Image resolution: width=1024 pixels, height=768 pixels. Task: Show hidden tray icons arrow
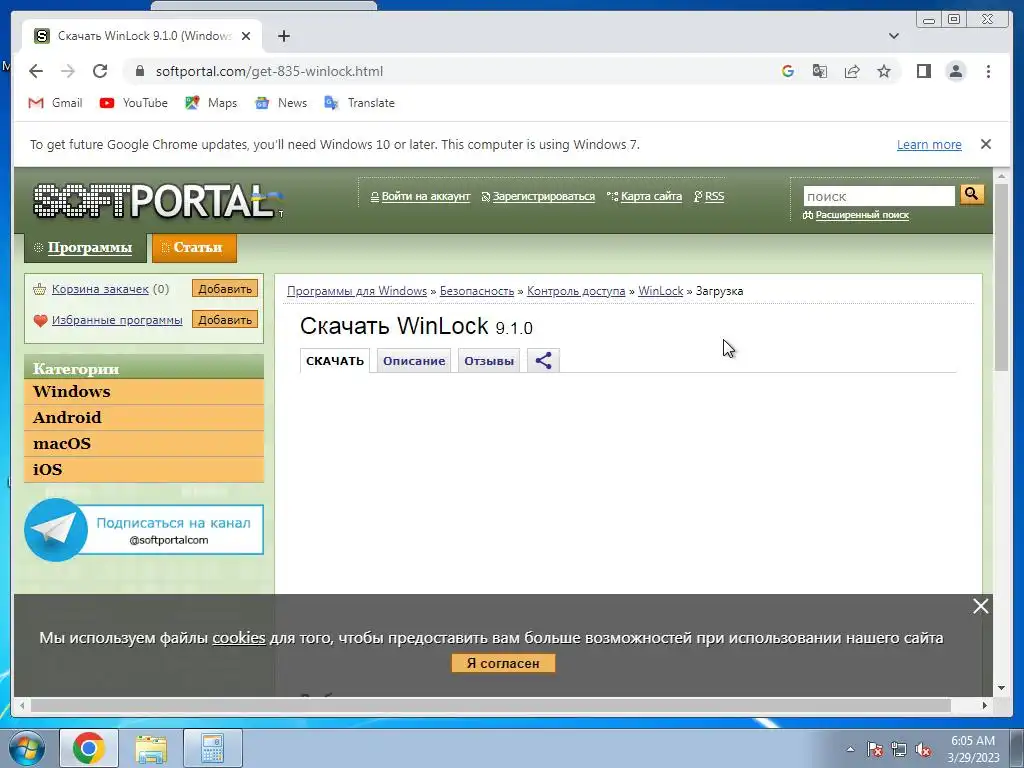tap(850, 749)
